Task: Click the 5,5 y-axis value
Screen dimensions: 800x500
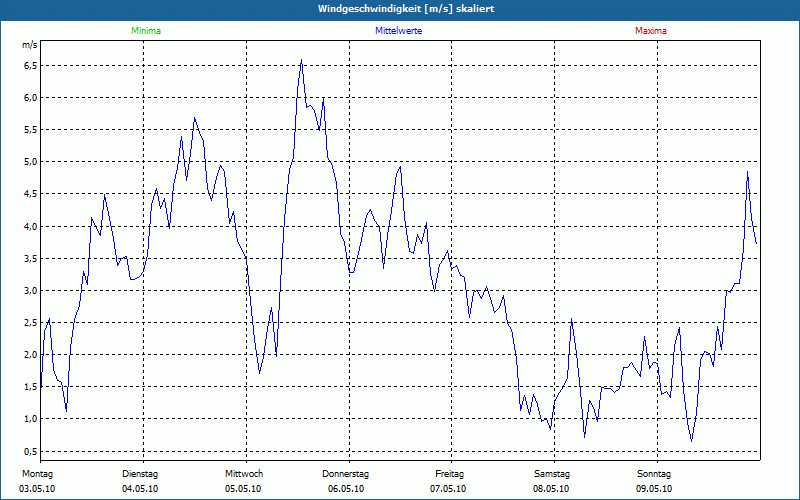Action: [30, 130]
